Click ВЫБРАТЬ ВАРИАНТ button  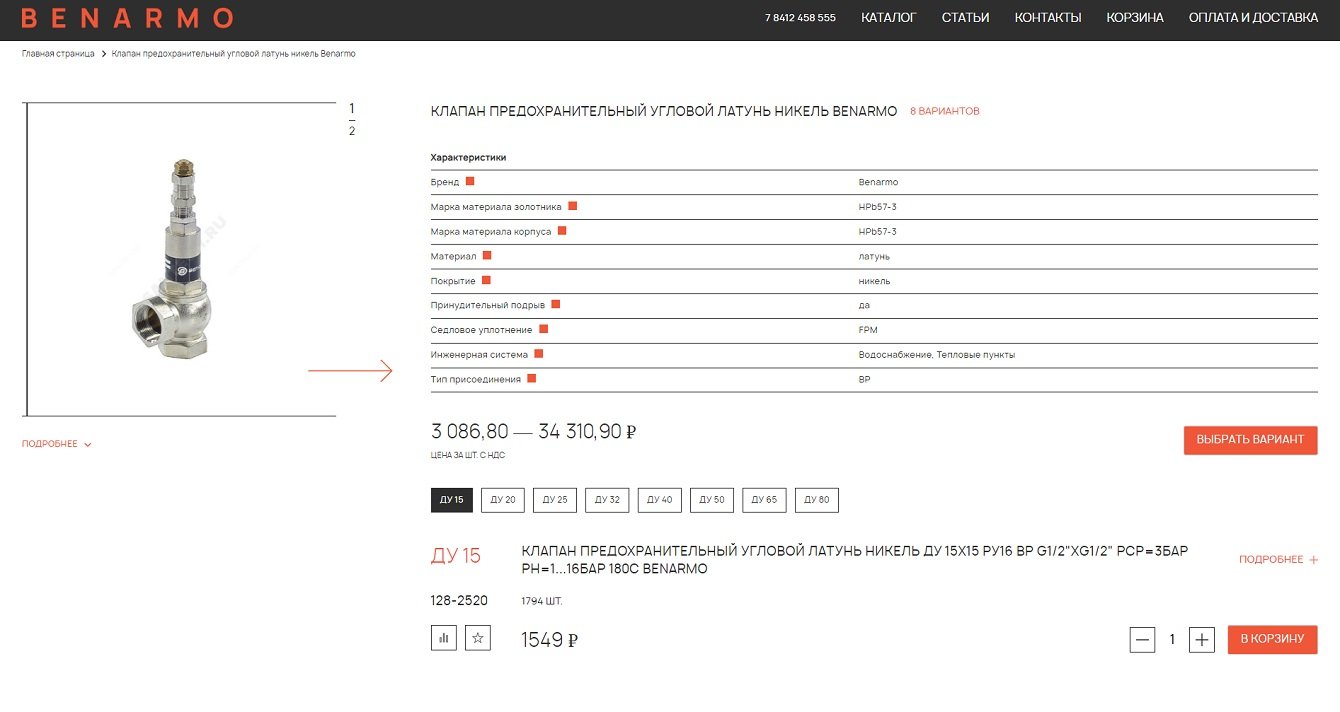click(x=1250, y=440)
